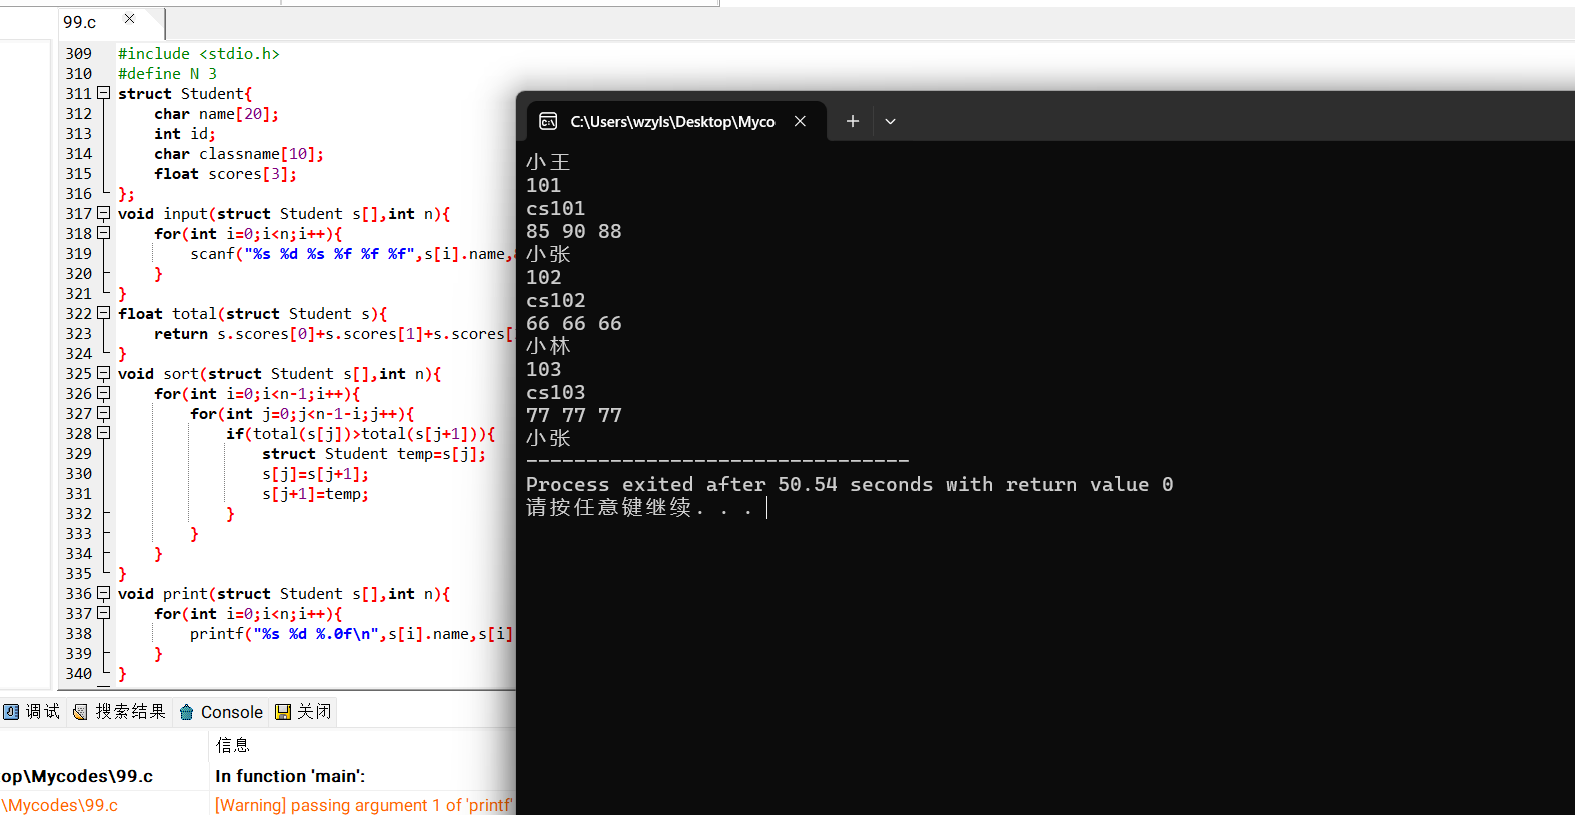Collapse the struct Student fold at line 311
This screenshot has height=815, width=1575.
click(103, 93)
